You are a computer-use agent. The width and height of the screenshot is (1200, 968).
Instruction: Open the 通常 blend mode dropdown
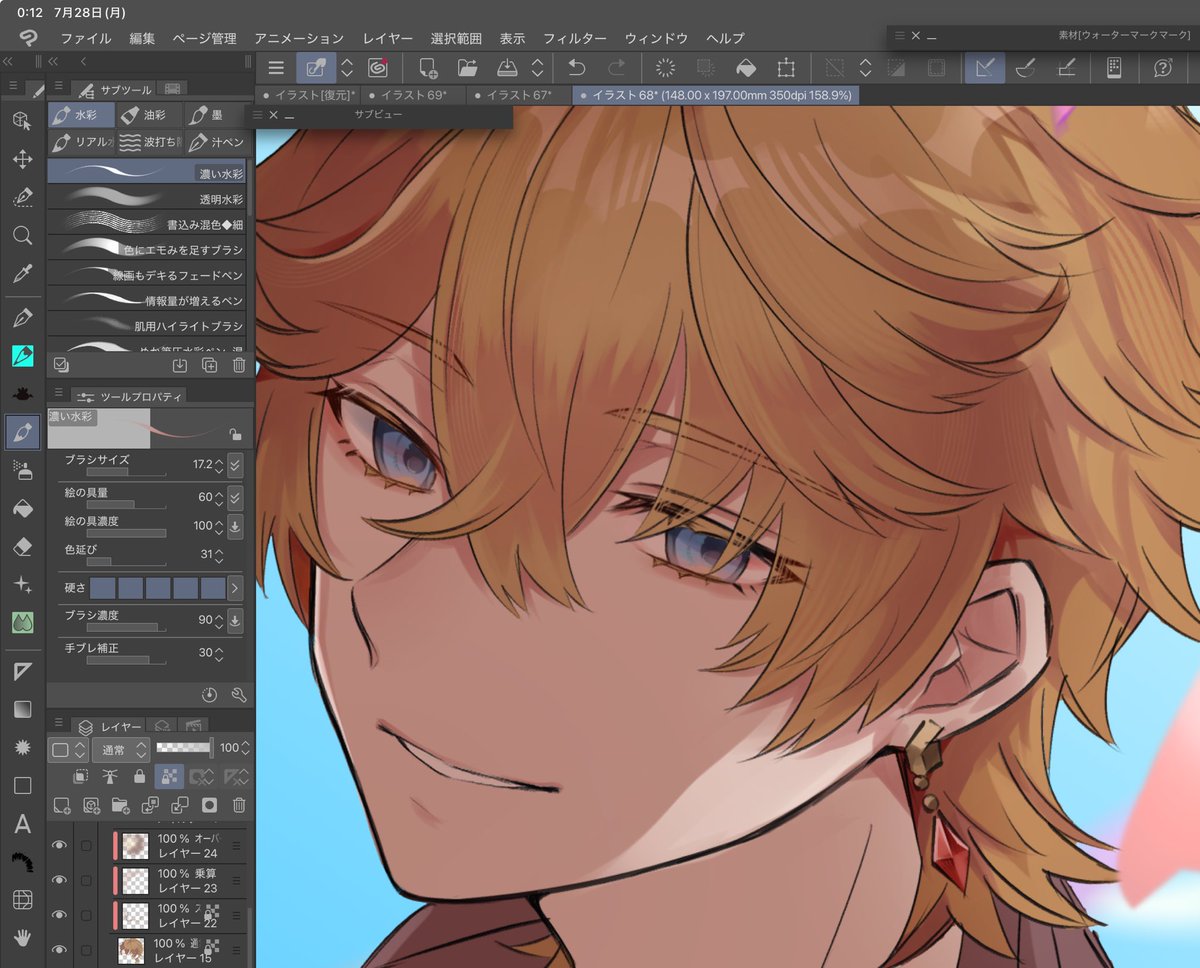point(121,748)
